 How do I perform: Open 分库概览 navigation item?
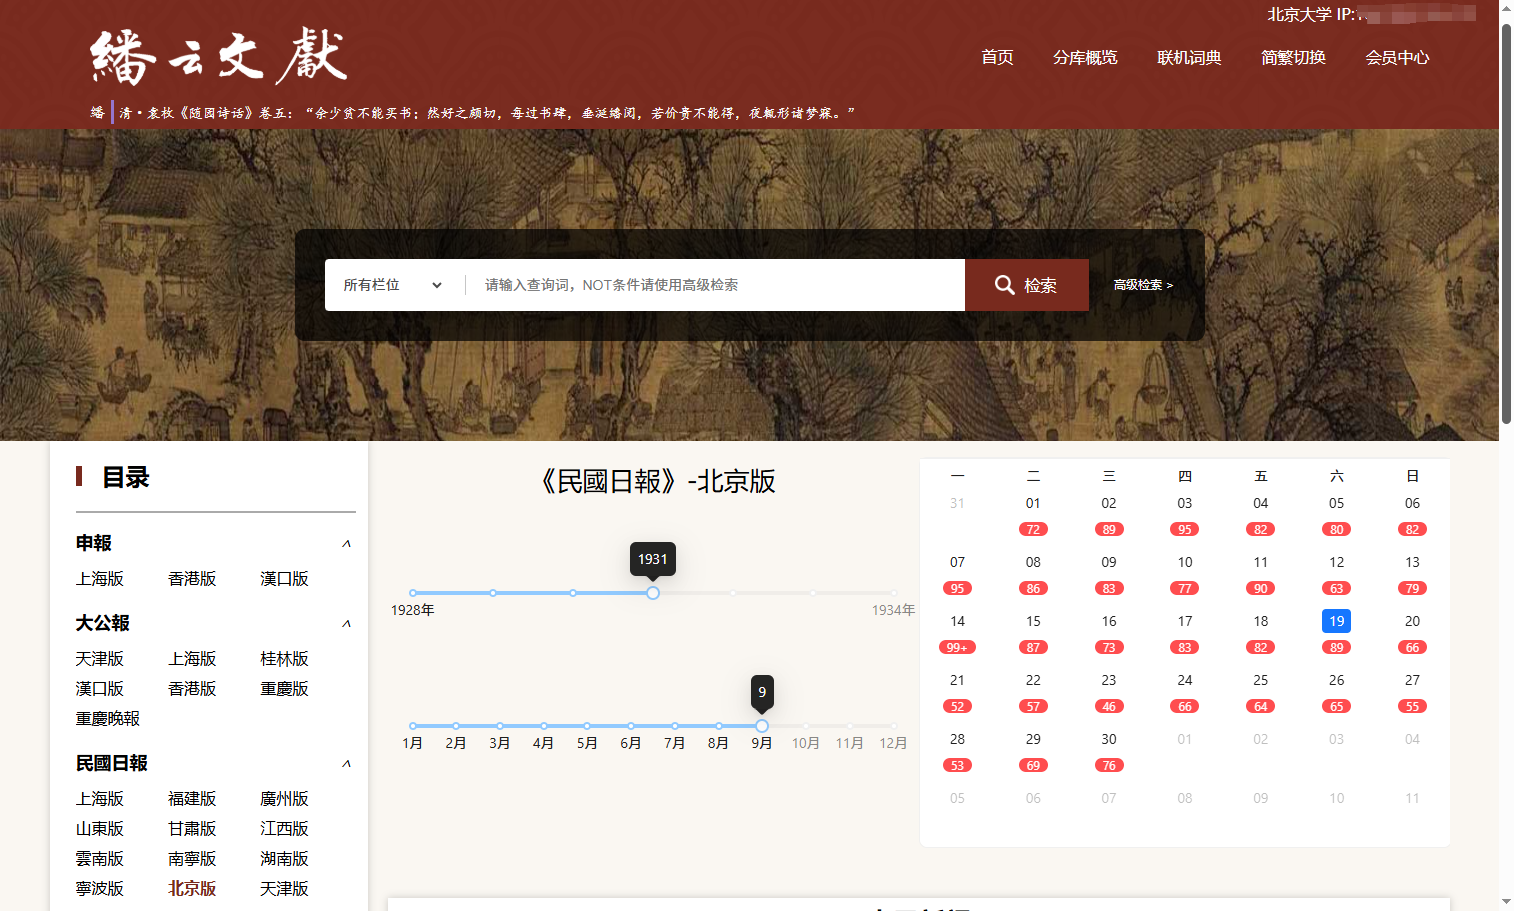point(1085,57)
